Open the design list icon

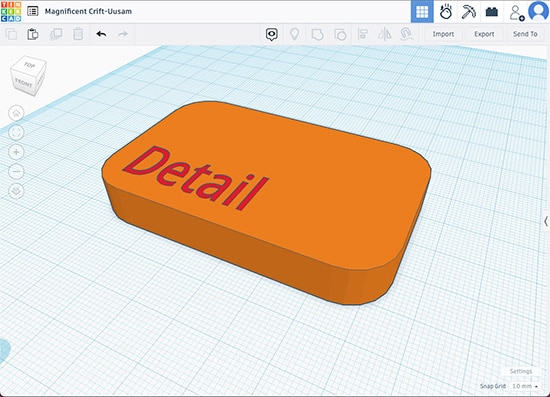pos(33,11)
